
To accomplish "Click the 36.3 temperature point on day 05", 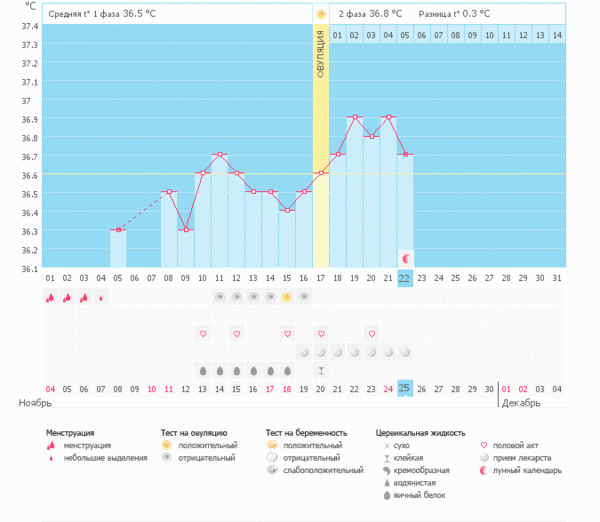I will (118, 230).
